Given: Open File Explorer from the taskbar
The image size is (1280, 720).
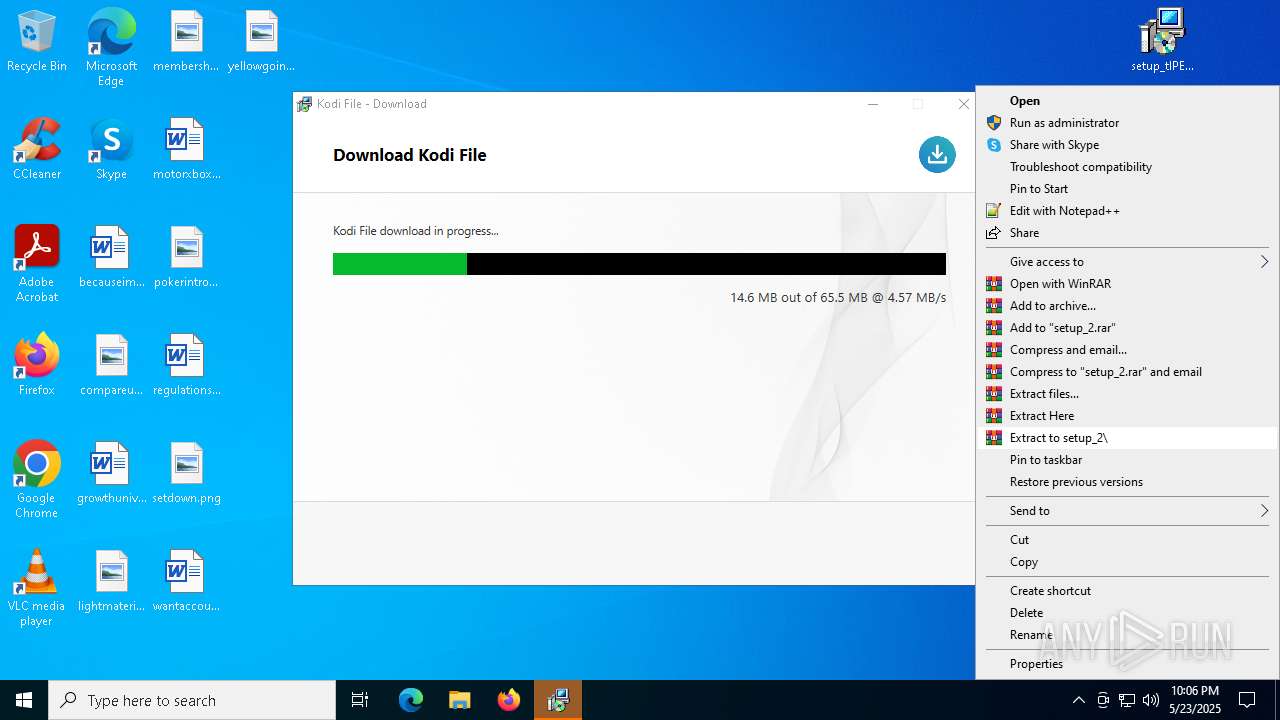Looking at the screenshot, I should pyautogui.click(x=459, y=700).
